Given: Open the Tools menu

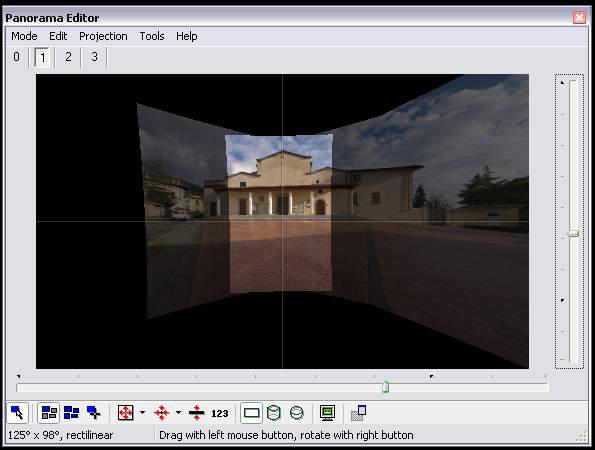Looking at the screenshot, I should pyautogui.click(x=152, y=36).
